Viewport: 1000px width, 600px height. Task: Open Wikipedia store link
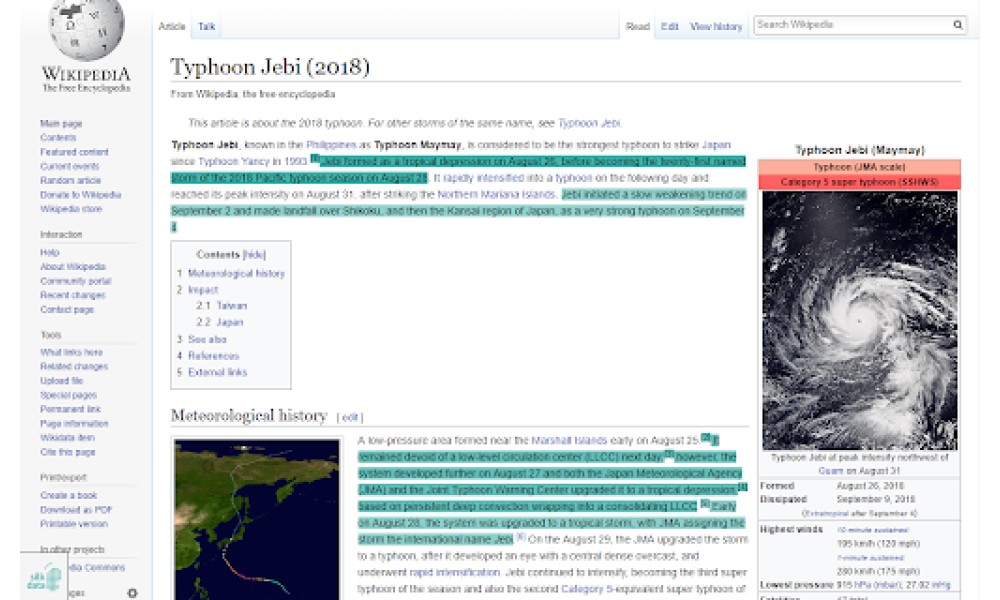point(71,209)
